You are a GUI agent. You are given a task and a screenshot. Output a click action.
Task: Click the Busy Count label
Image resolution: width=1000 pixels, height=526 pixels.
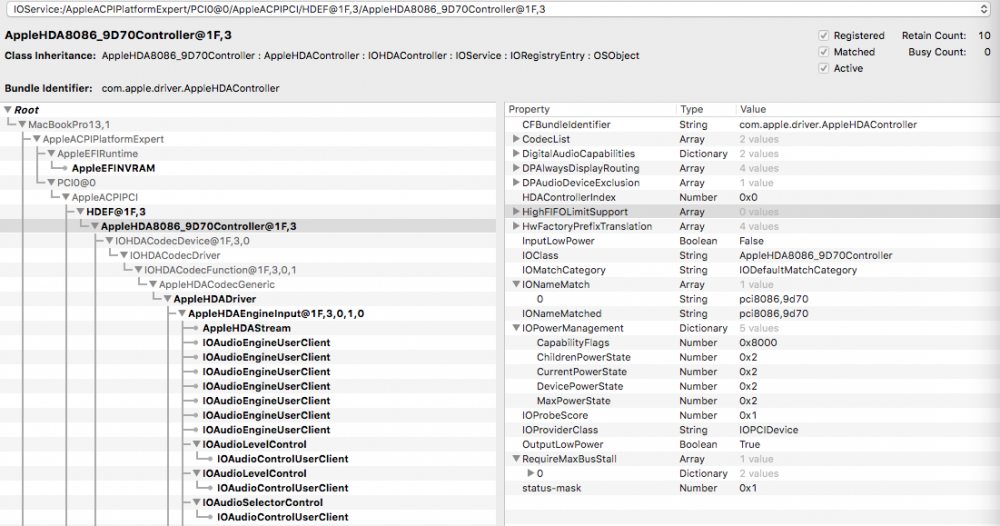[937, 52]
